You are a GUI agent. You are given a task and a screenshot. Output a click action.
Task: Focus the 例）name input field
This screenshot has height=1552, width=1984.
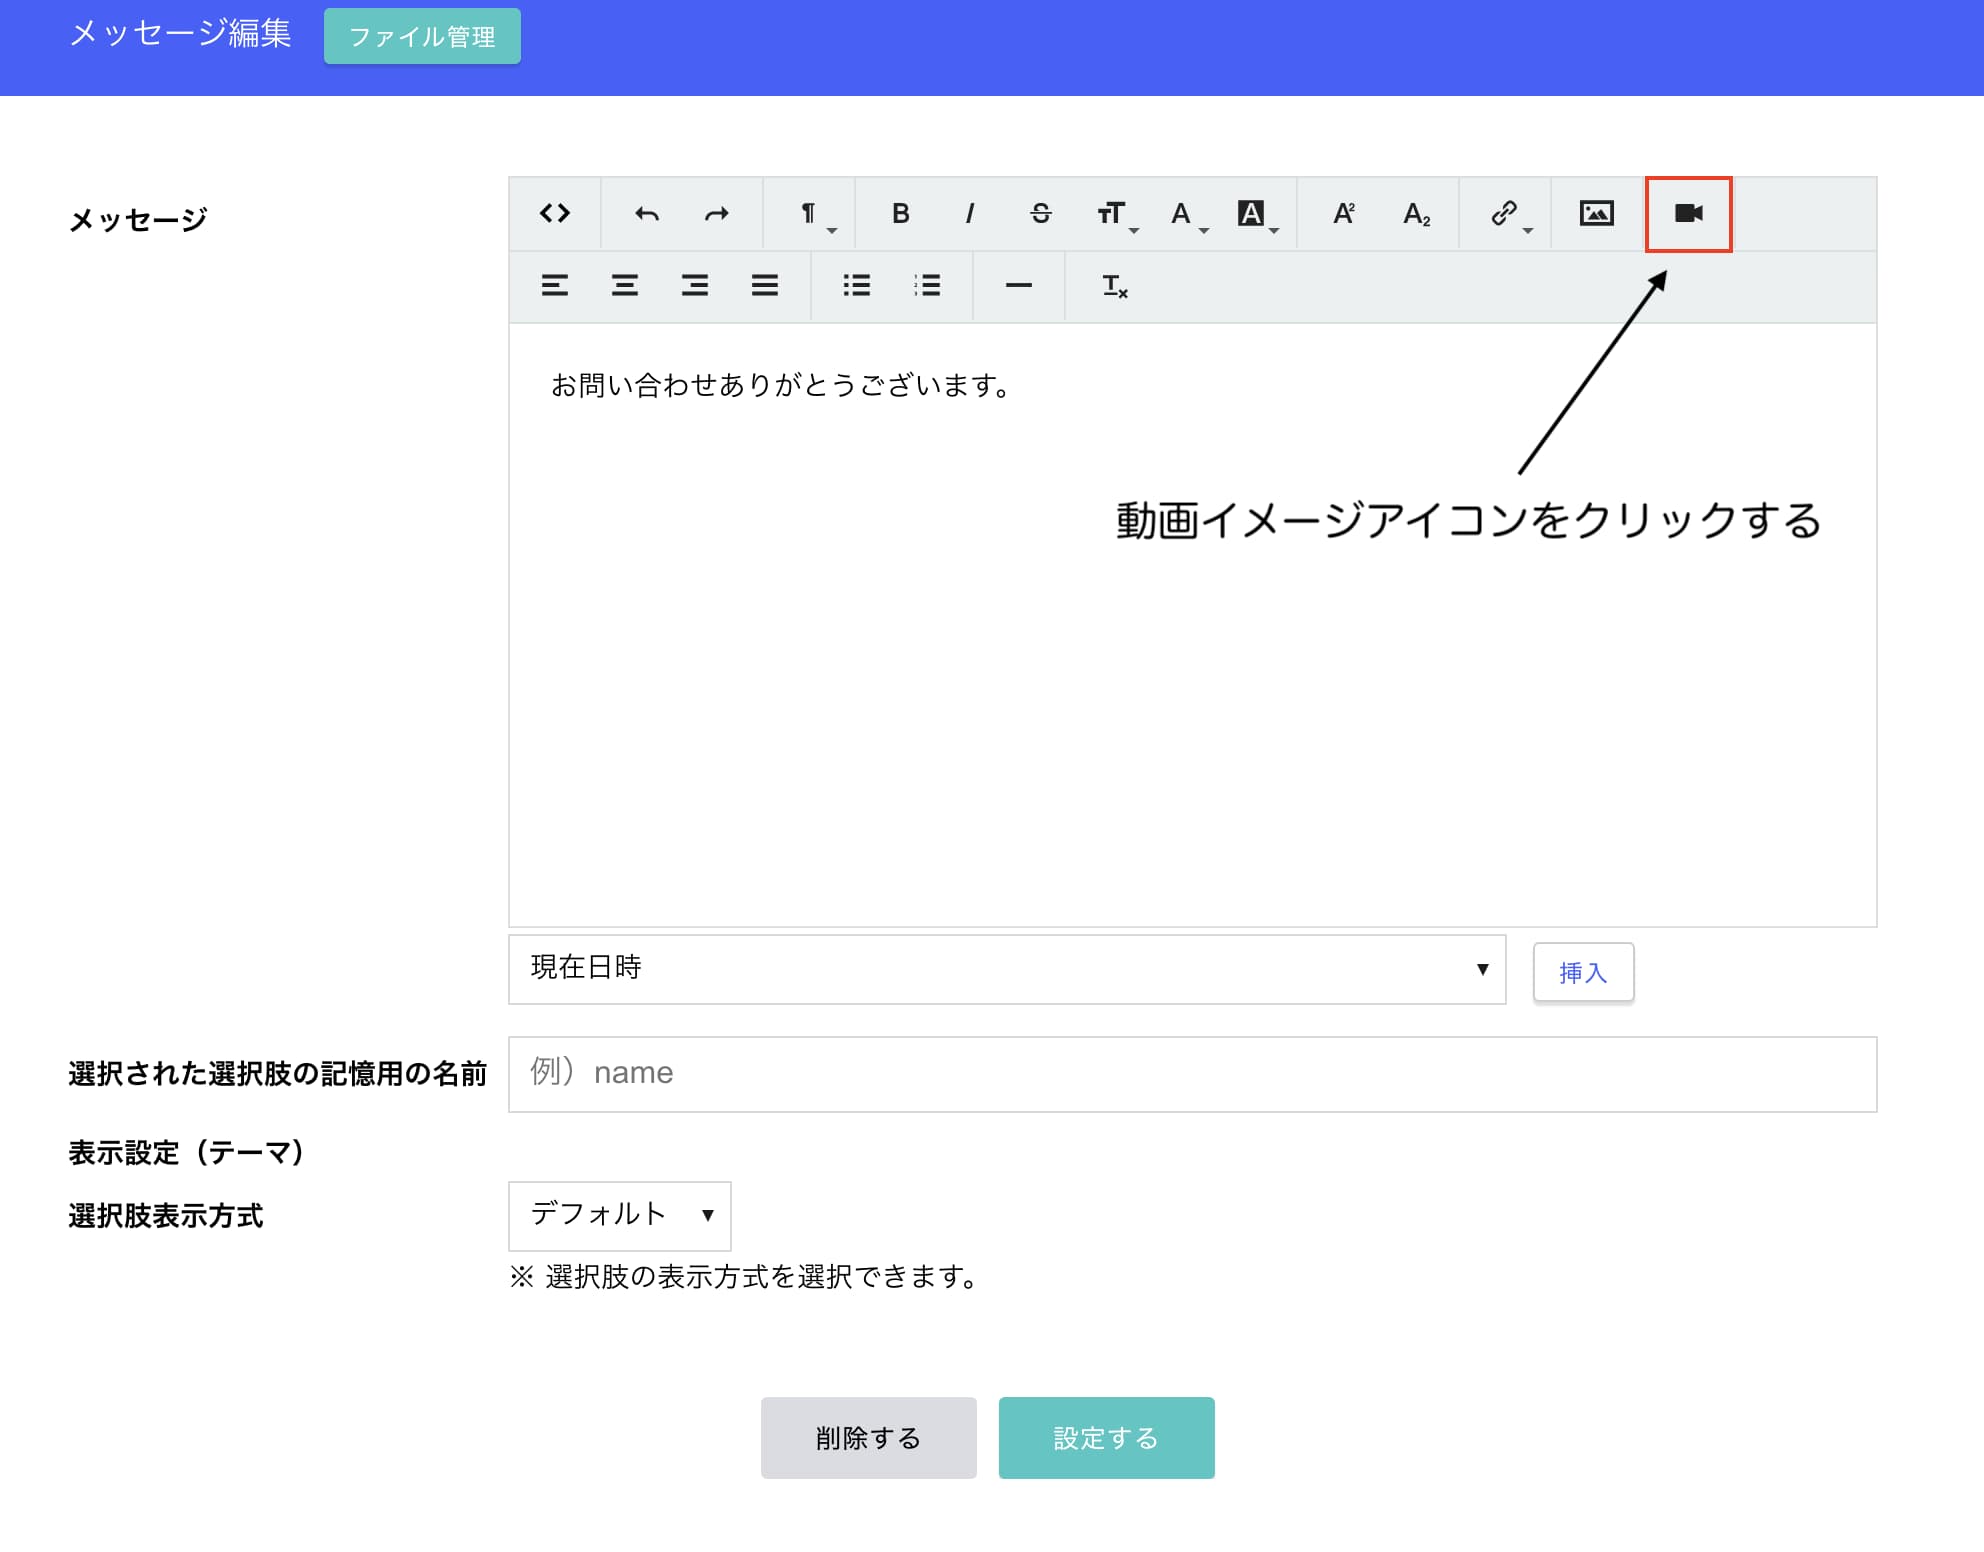coord(1192,1074)
